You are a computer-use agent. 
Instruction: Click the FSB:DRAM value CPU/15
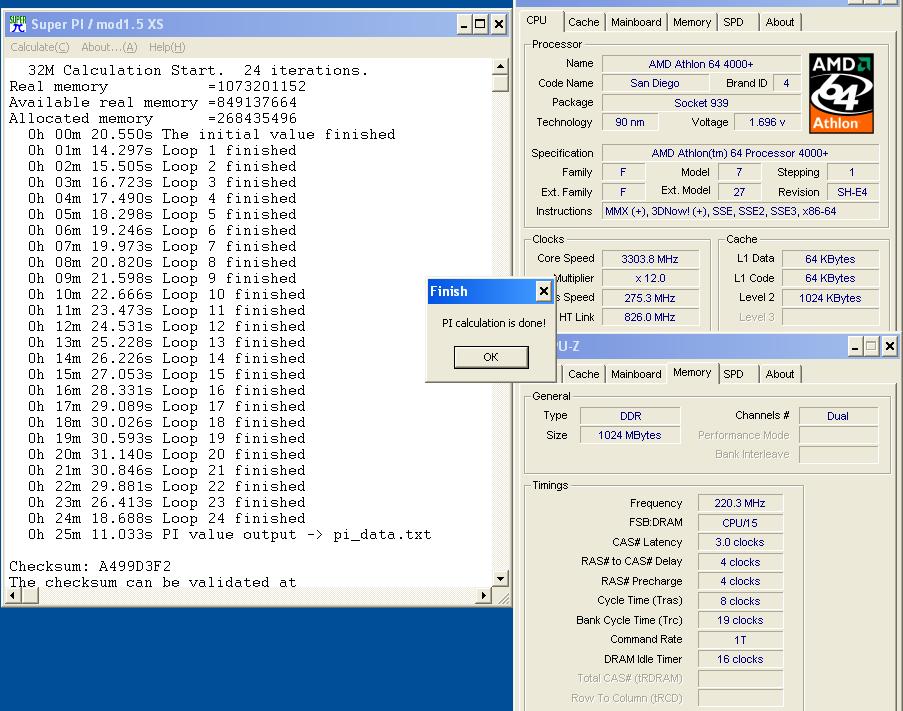(x=740, y=523)
